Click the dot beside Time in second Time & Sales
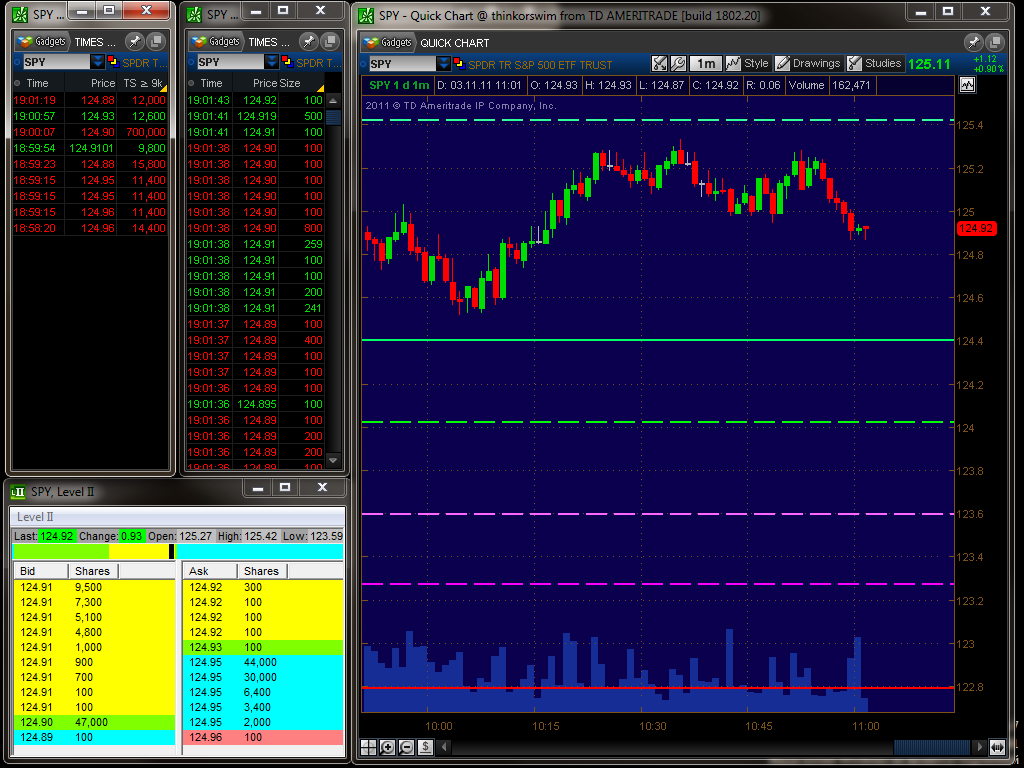This screenshot has width=1024, height=768. [x=191, y=83]
